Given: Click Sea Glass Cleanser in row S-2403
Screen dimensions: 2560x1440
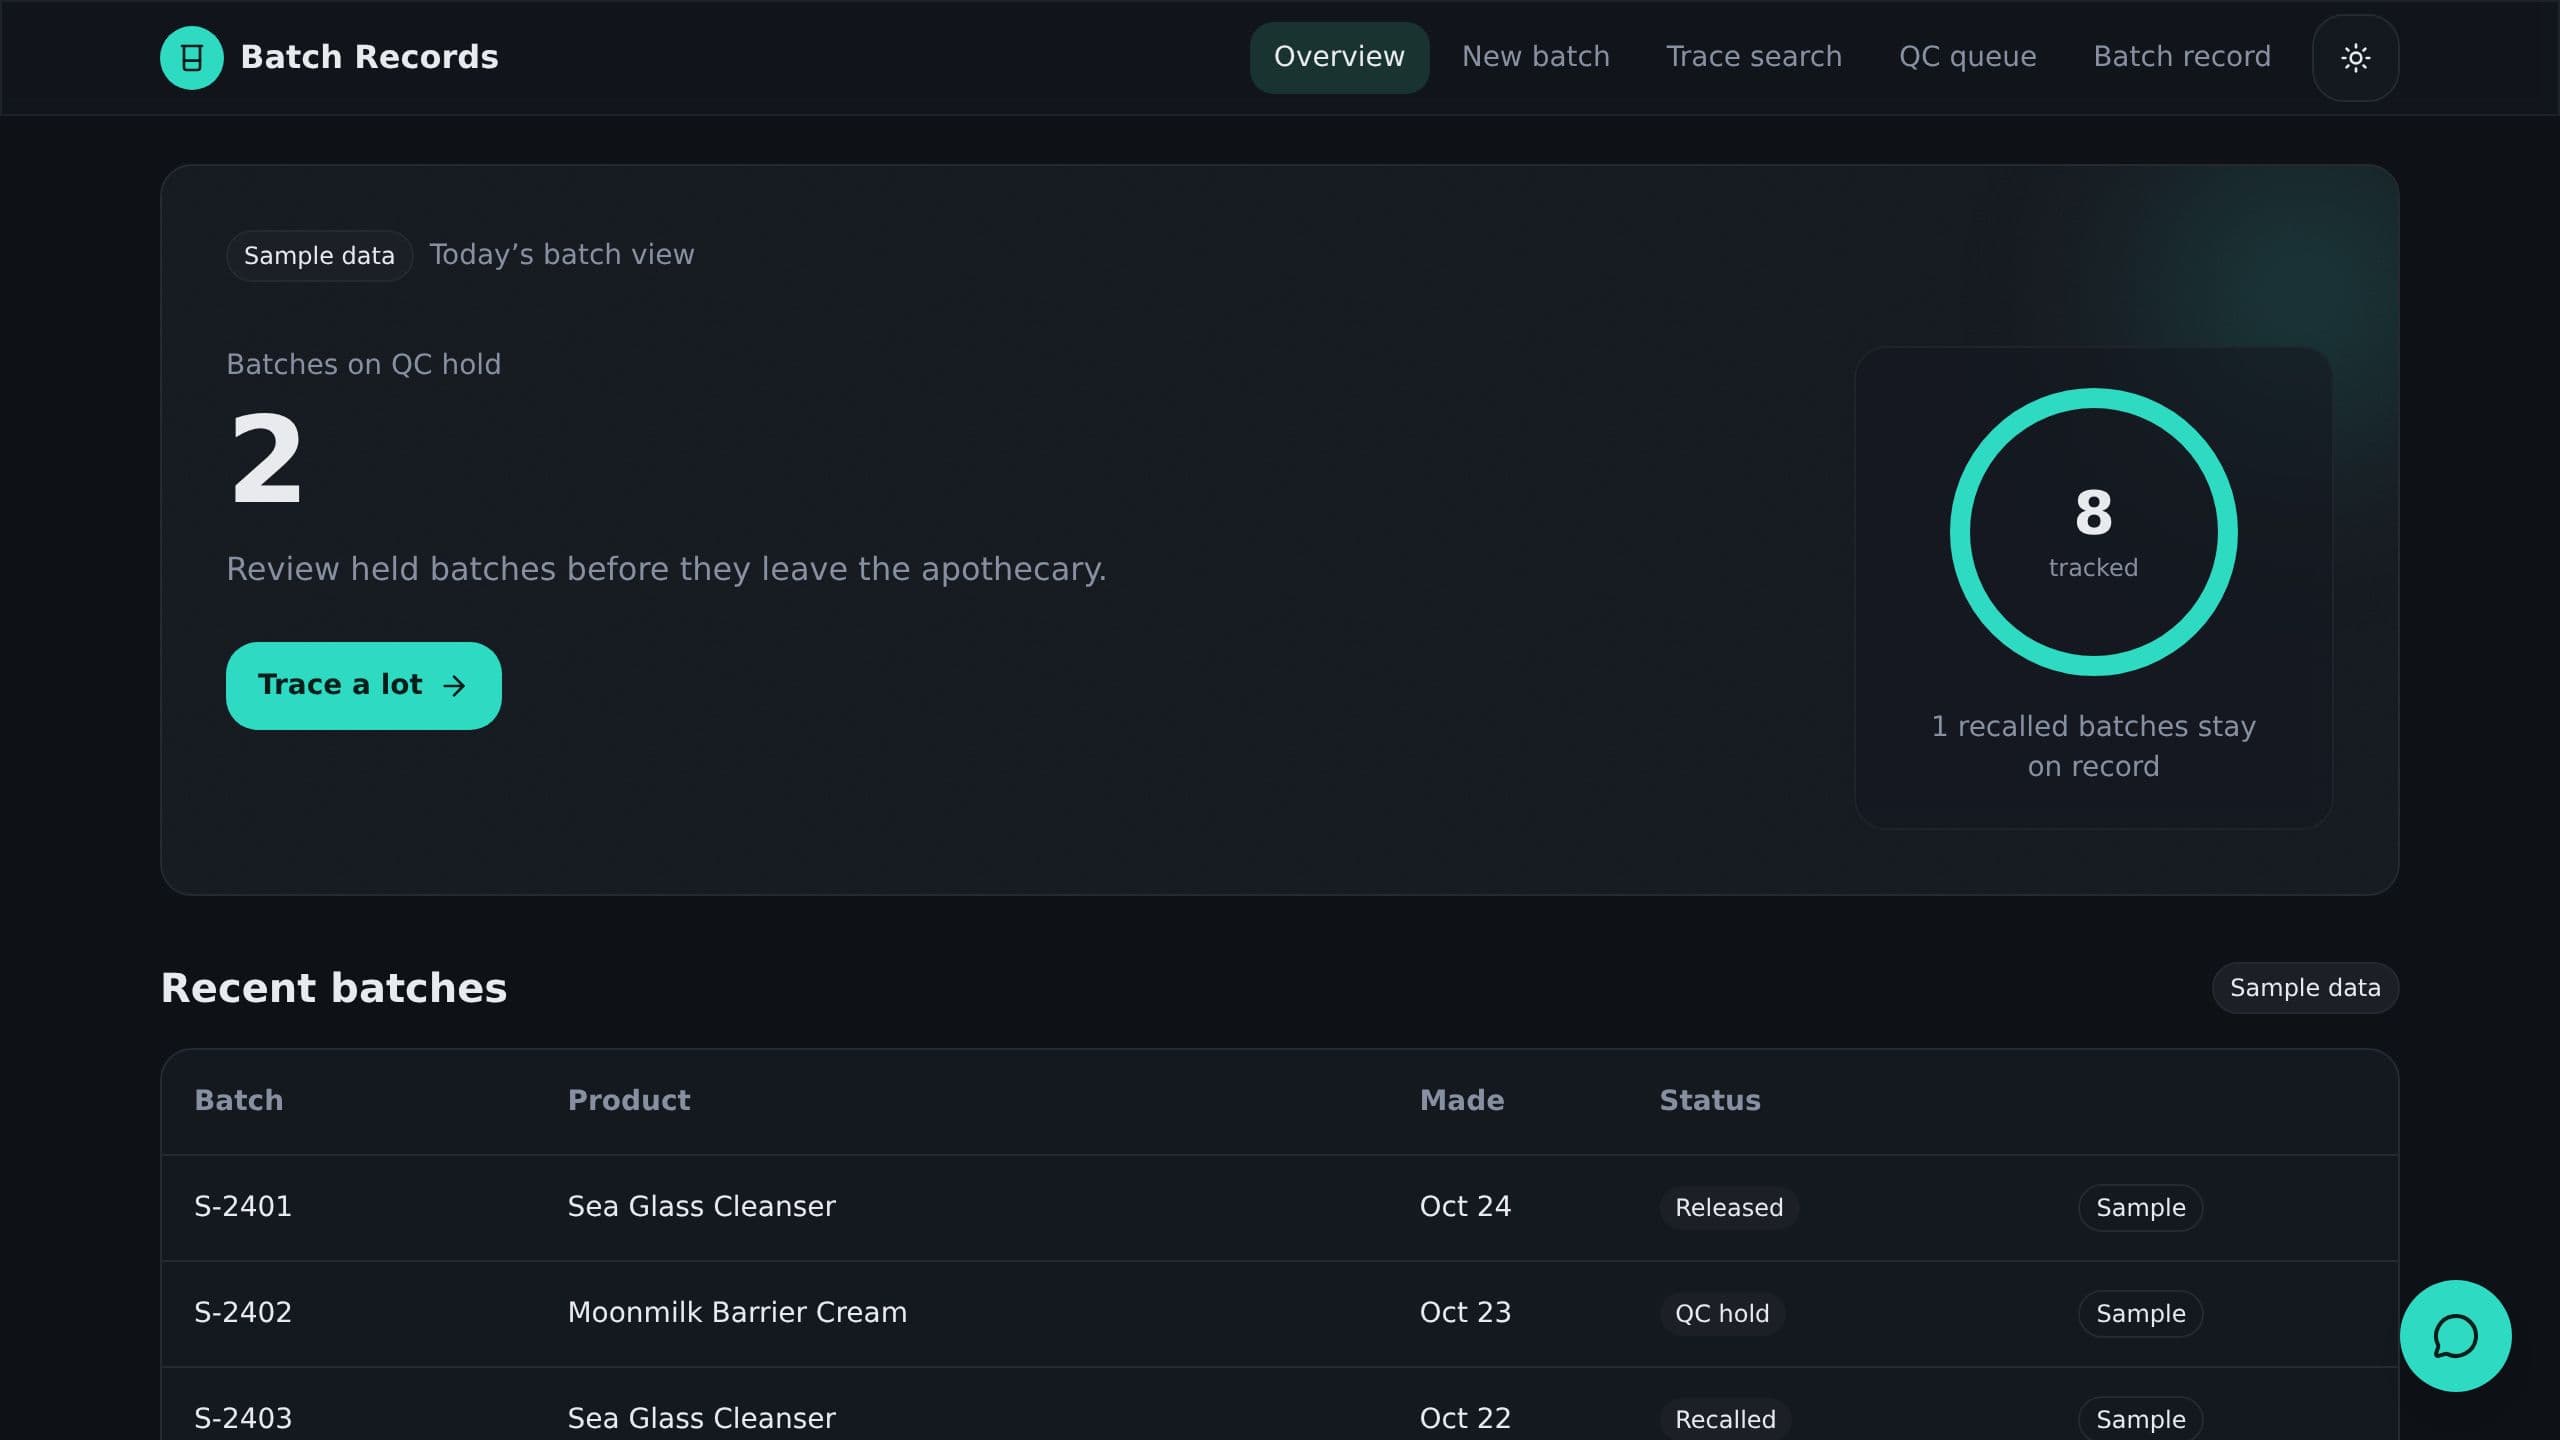Looking at the screenshot, I should 701,1419.
